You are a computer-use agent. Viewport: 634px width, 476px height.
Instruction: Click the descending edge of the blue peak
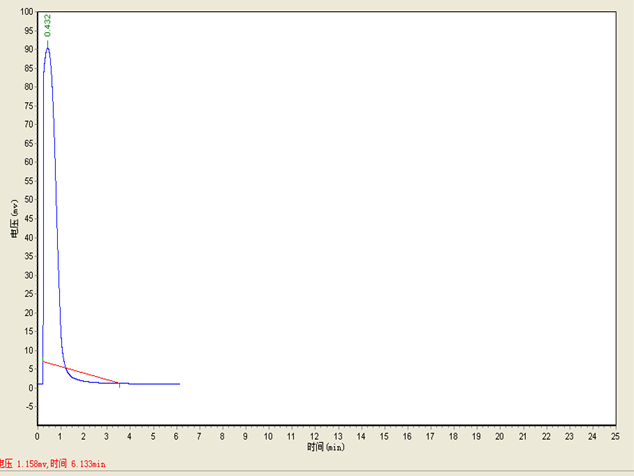point(56,200)
